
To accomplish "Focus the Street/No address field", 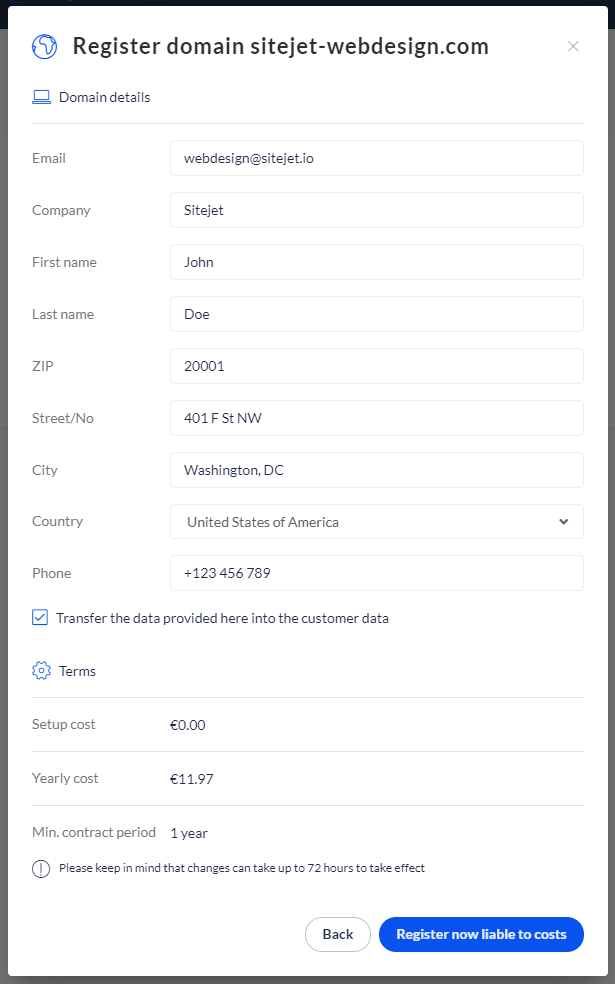I will (x=376, y=418).
